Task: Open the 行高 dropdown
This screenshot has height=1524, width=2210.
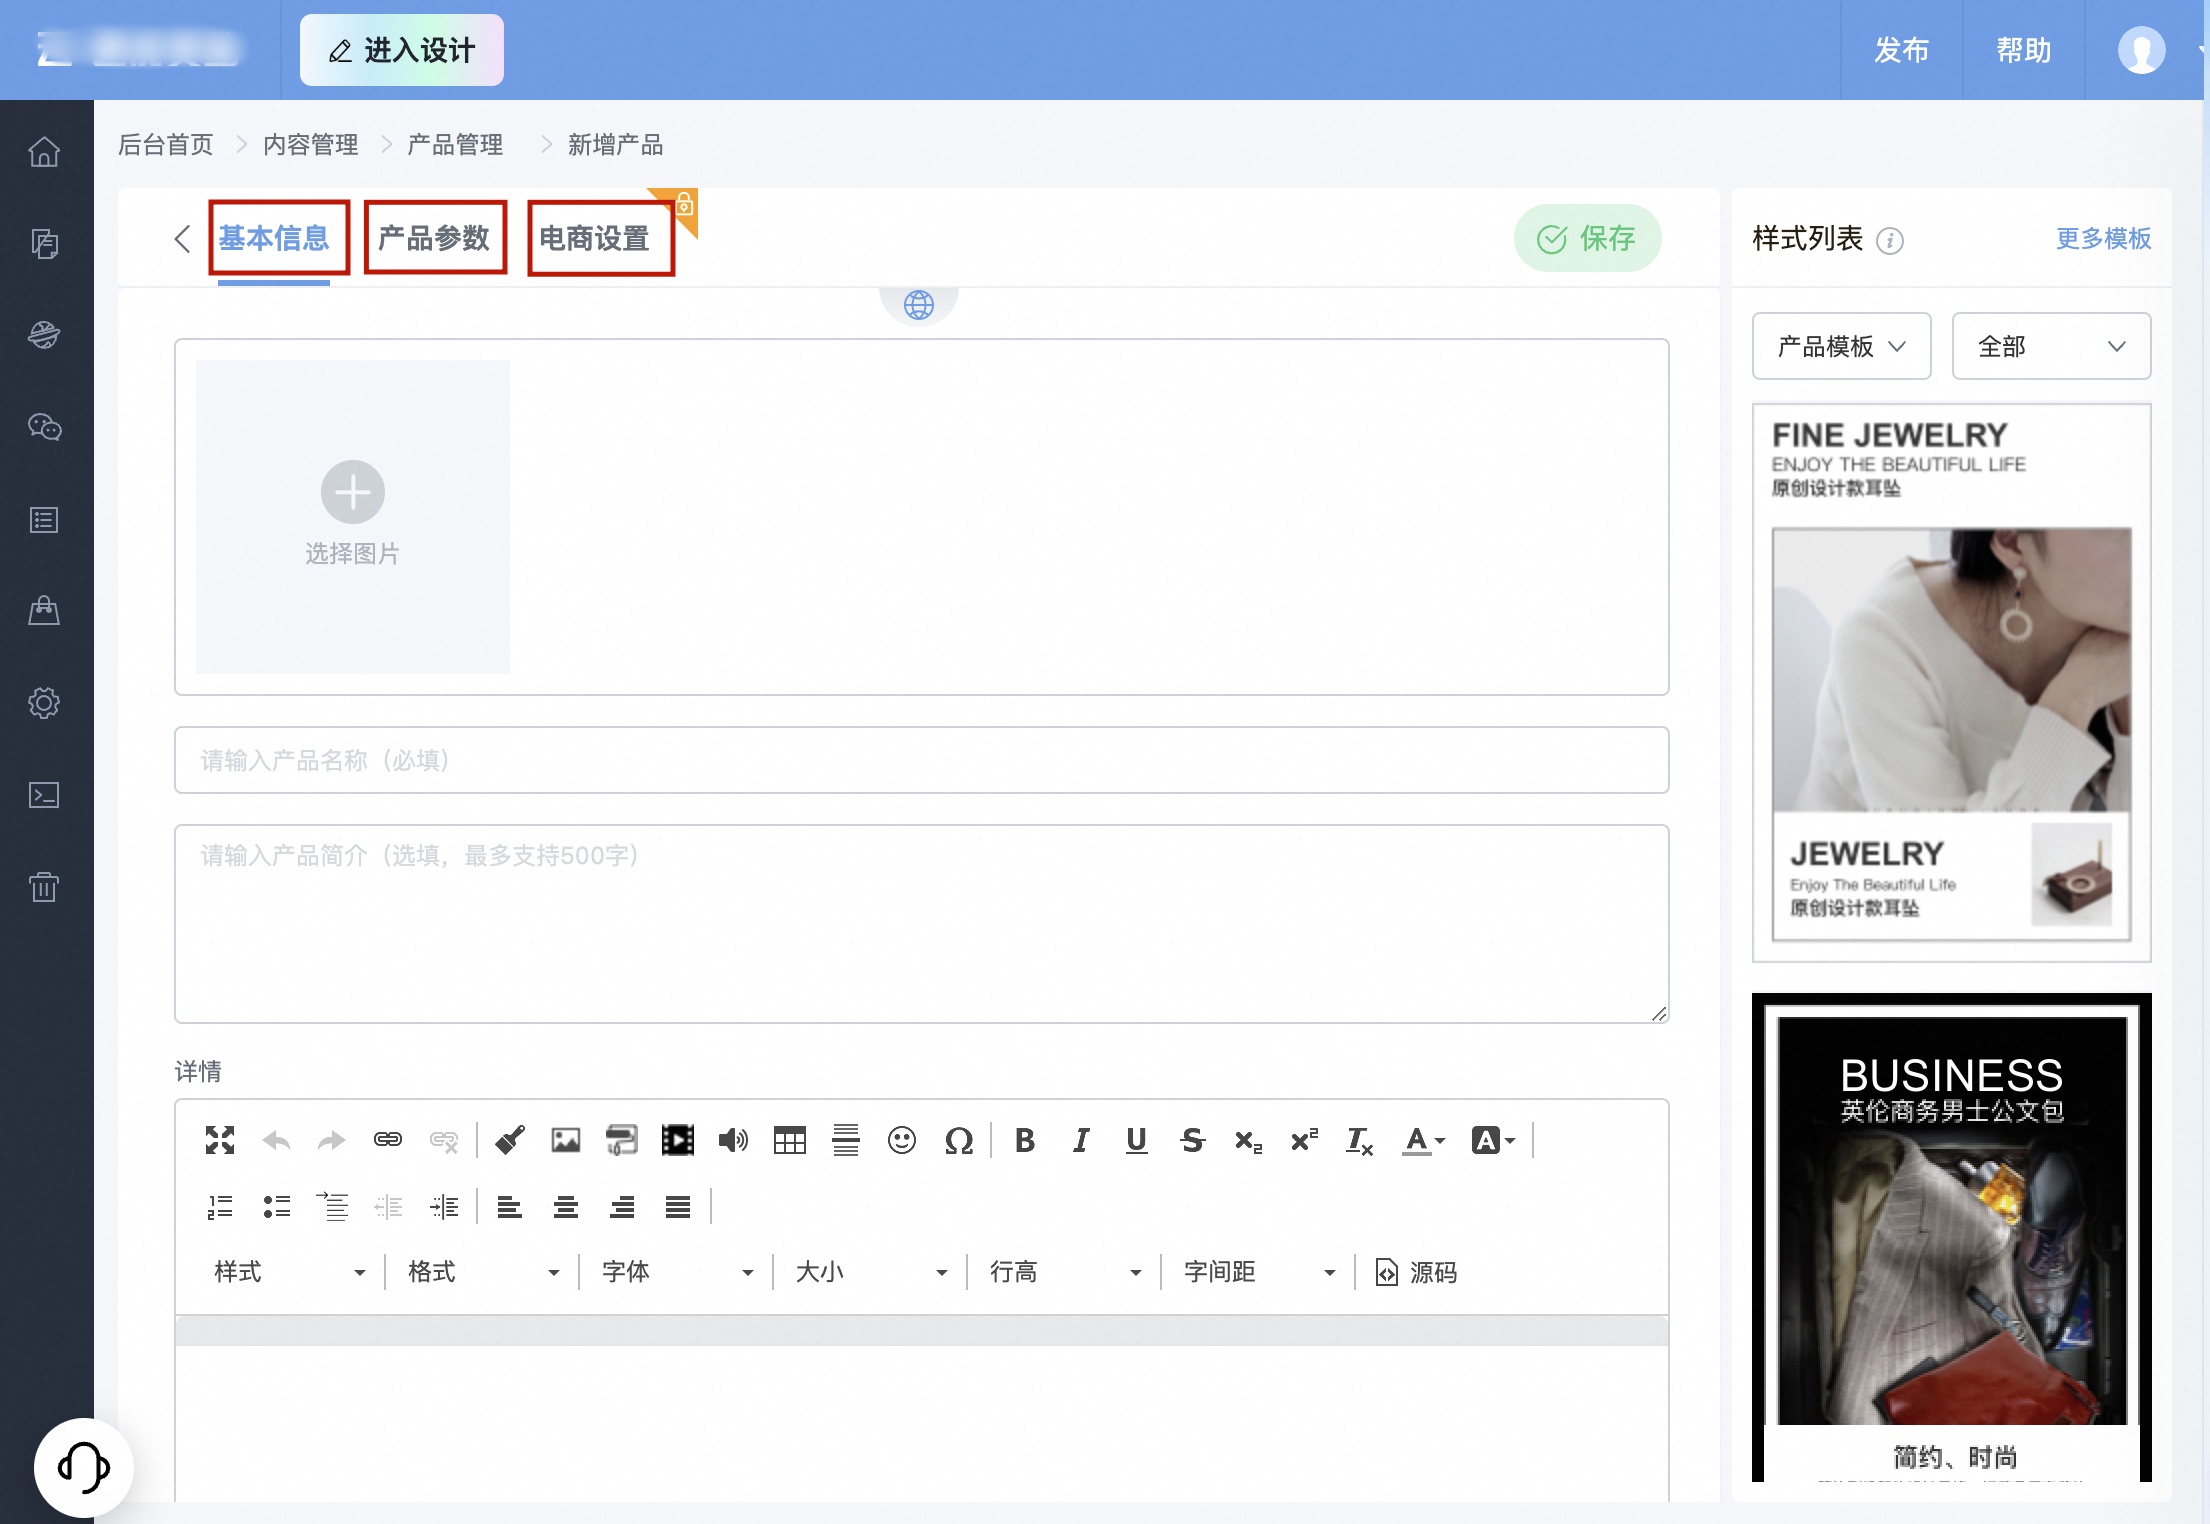Action: [1066, 1272]
